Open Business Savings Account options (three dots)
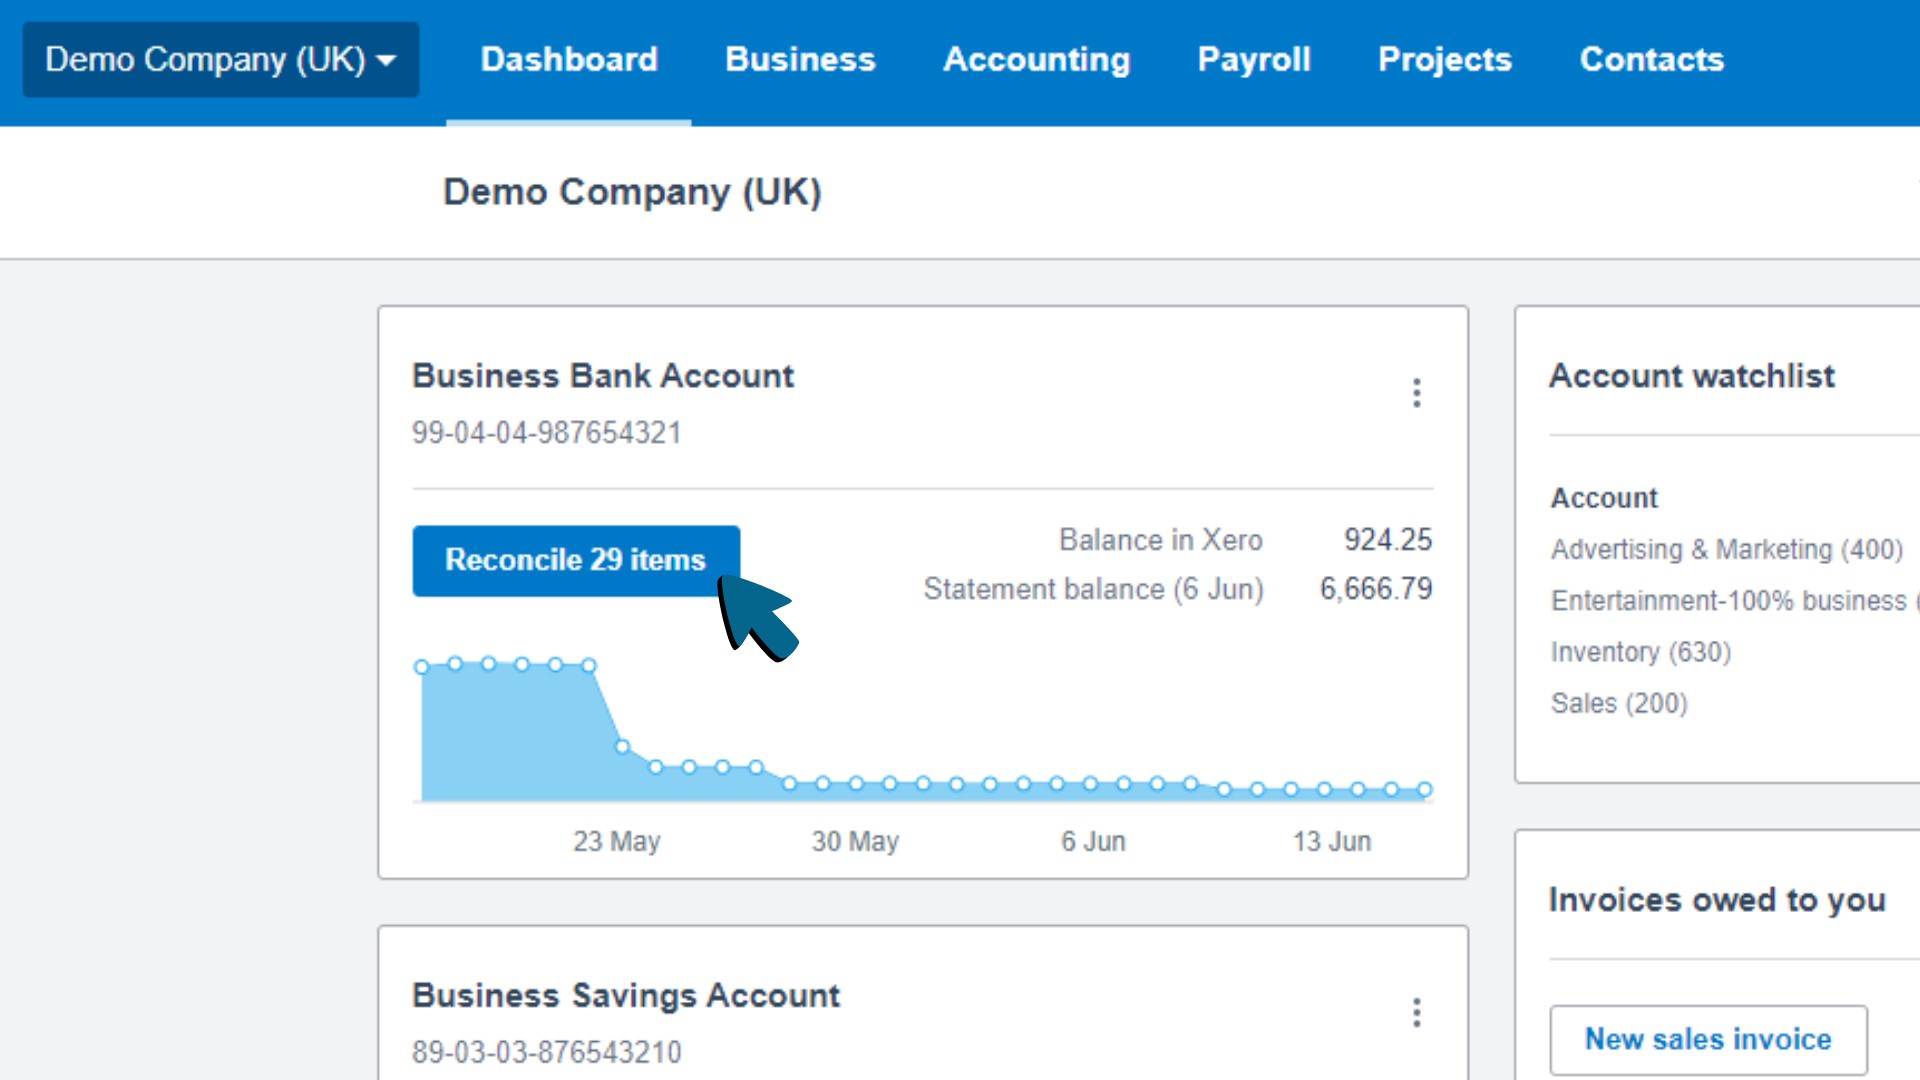The height and width of the screenshot is (1080, 1920). pyautogui.click(x=1417, y=1013)
